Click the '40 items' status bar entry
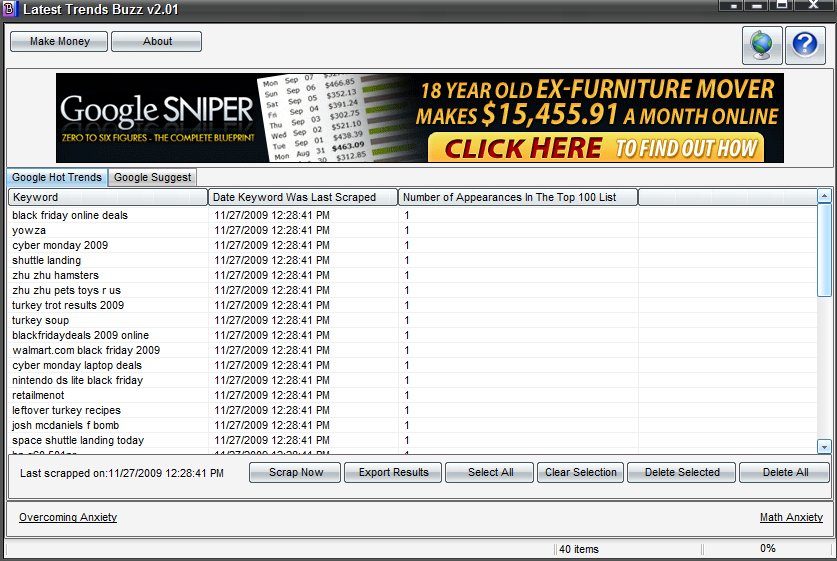Screen dimensions: 837x561 [579, 549]
